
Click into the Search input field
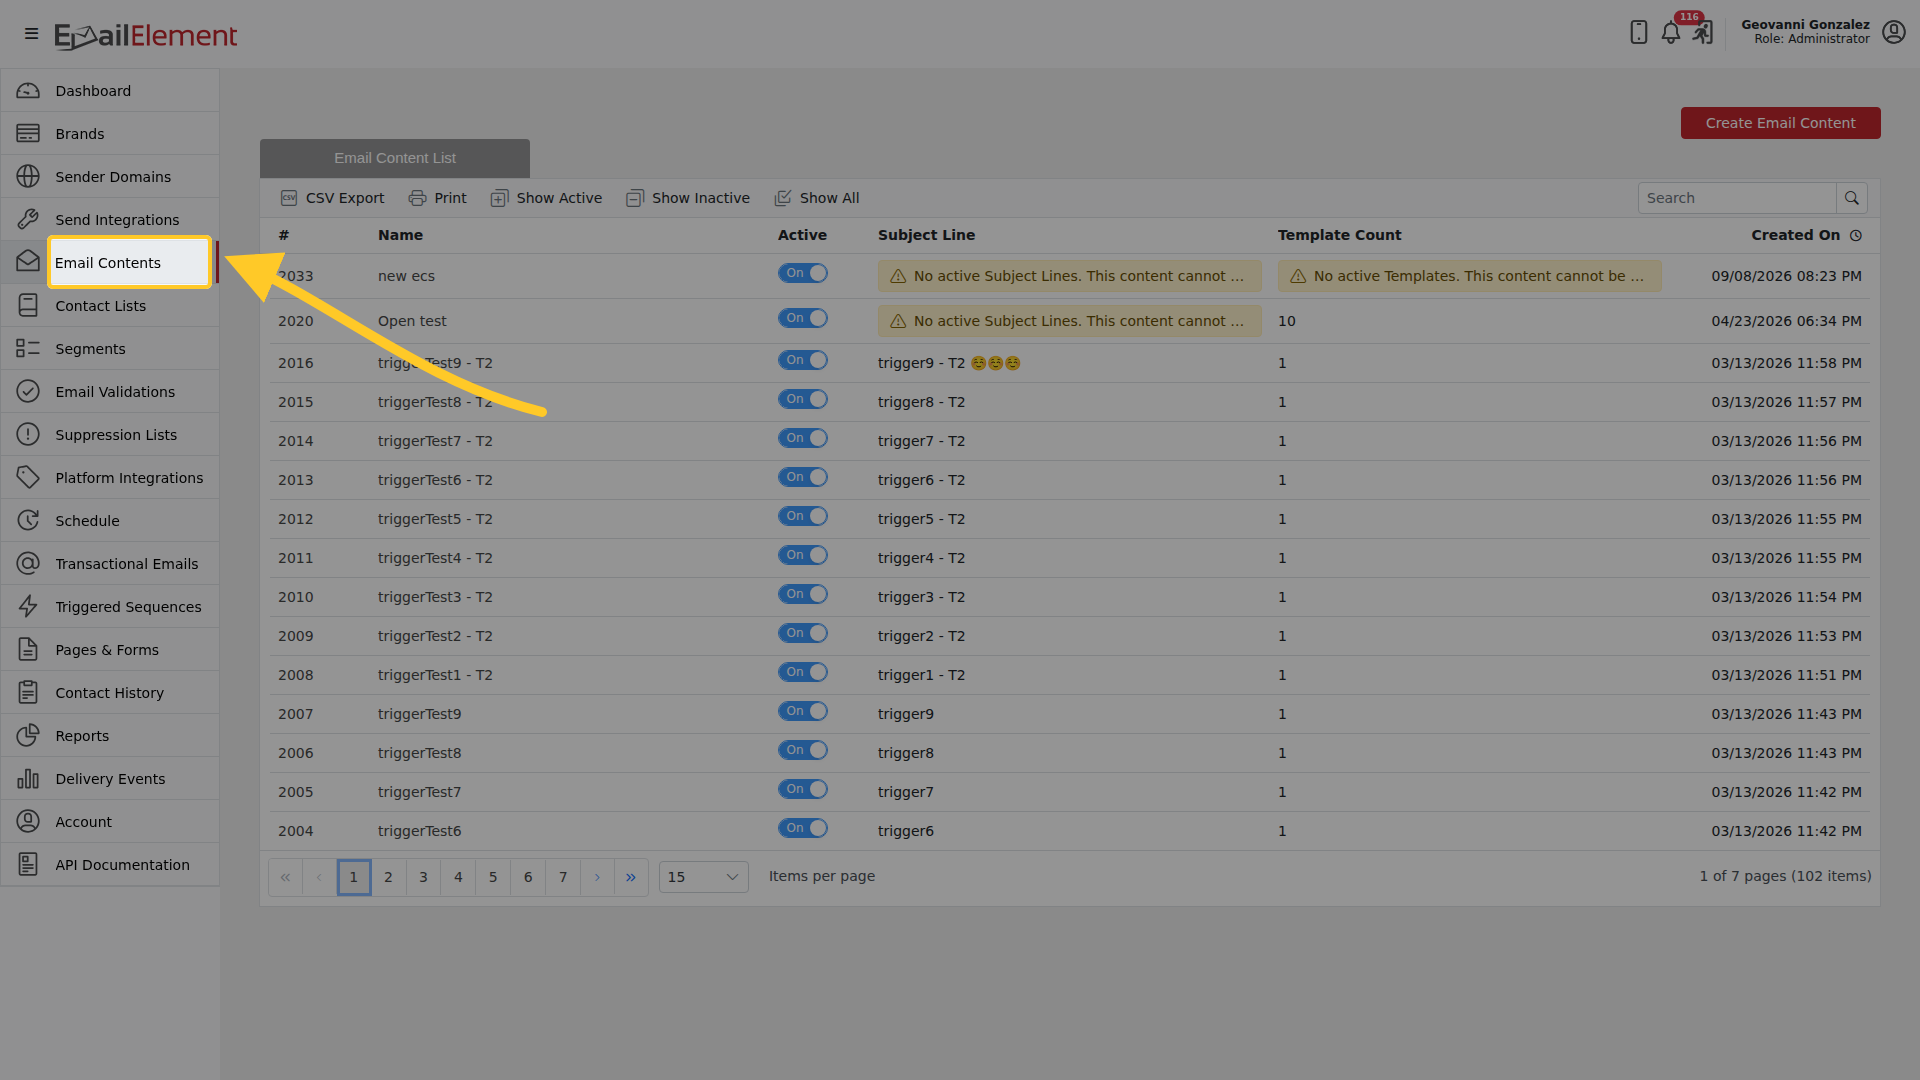point(1737,198)
